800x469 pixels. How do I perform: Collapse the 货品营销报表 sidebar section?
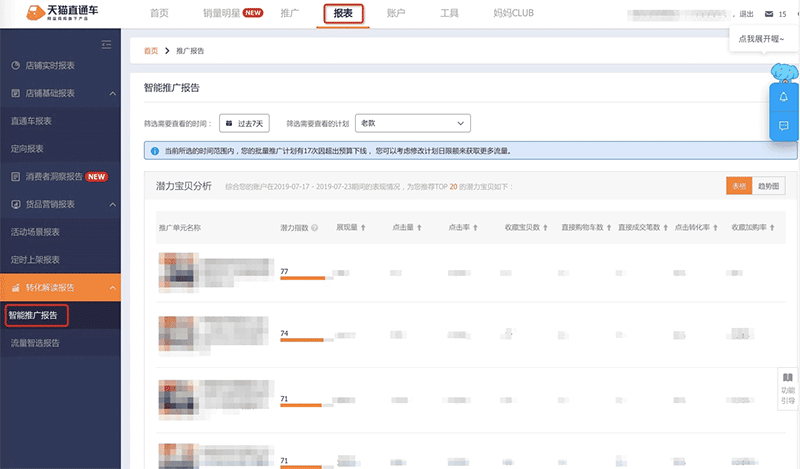click(113, 204)
